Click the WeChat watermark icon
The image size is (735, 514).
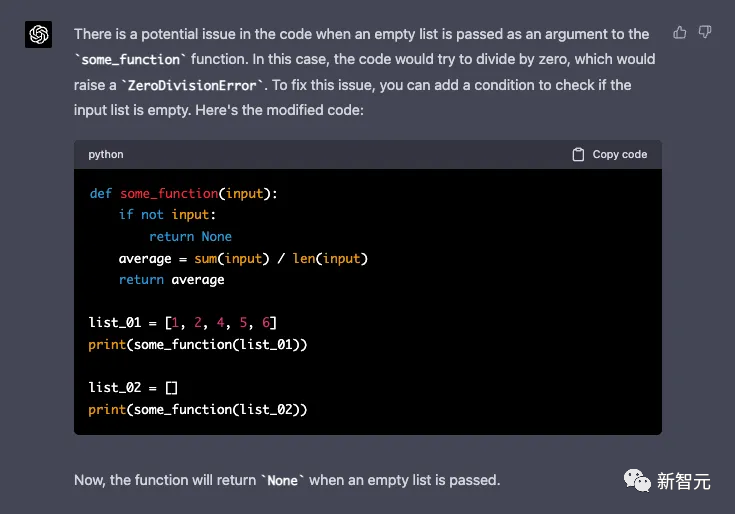click(637, 480)
